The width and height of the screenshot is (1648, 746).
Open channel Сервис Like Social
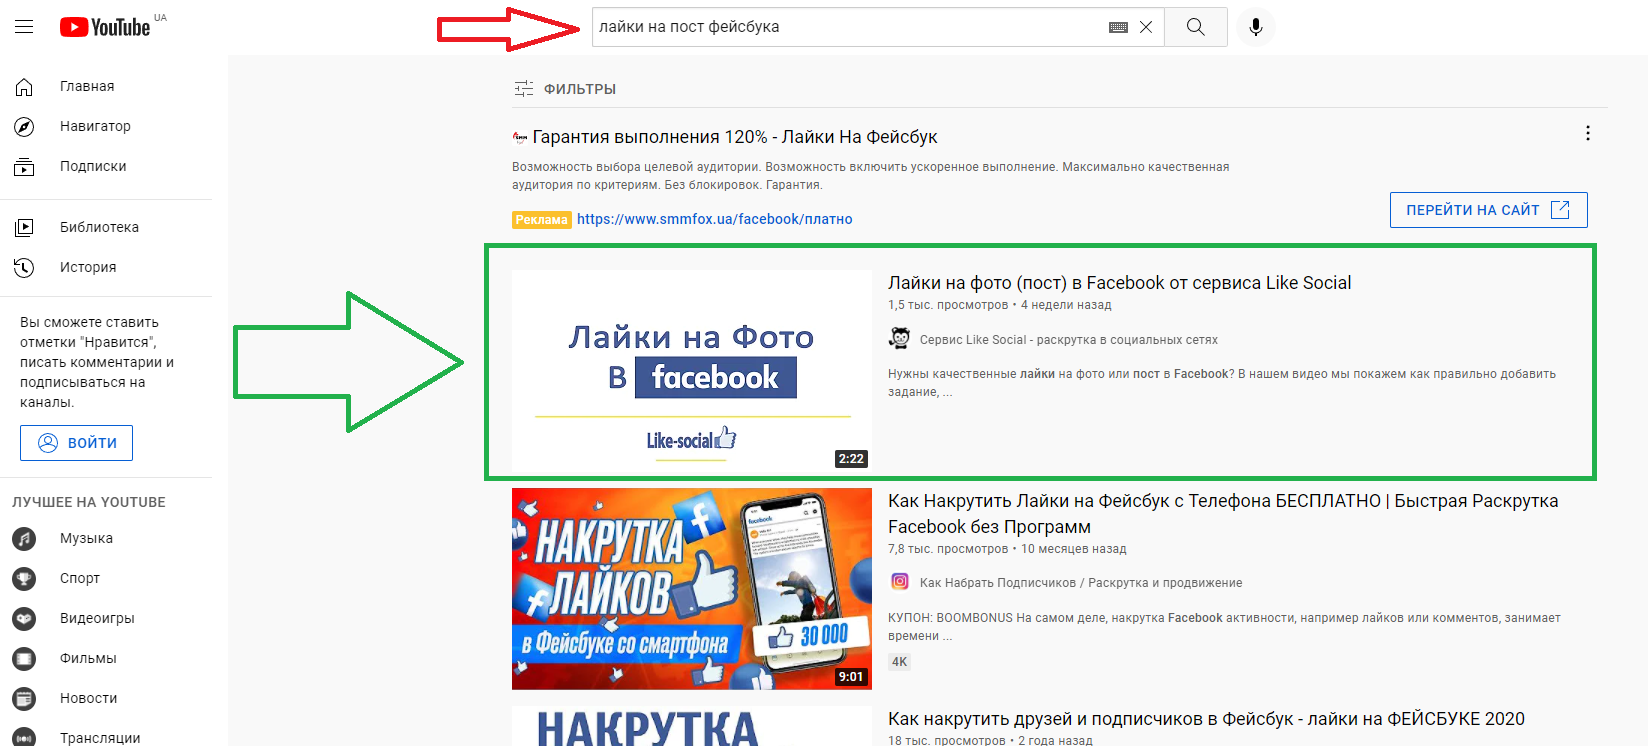[x=1068, y=340]
